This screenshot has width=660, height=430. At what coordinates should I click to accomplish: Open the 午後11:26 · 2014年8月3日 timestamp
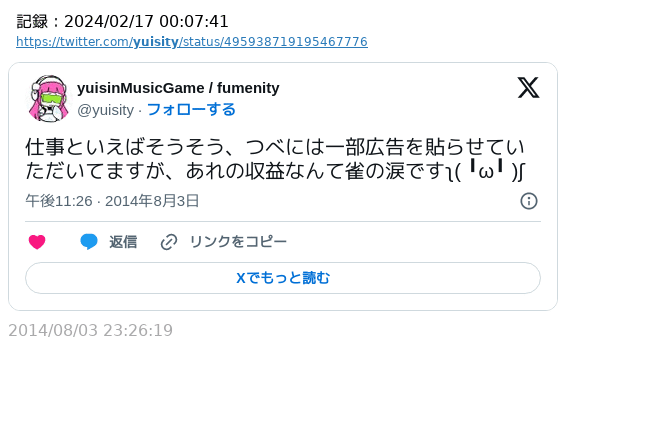(112, 201)
